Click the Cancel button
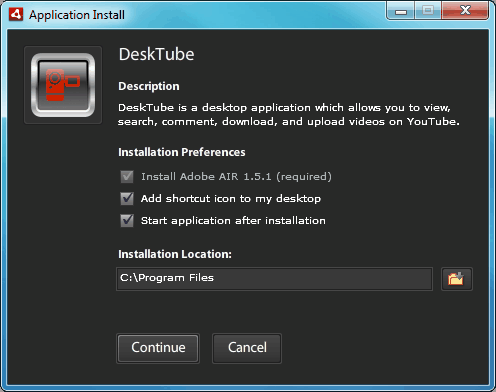 [247, 348]
